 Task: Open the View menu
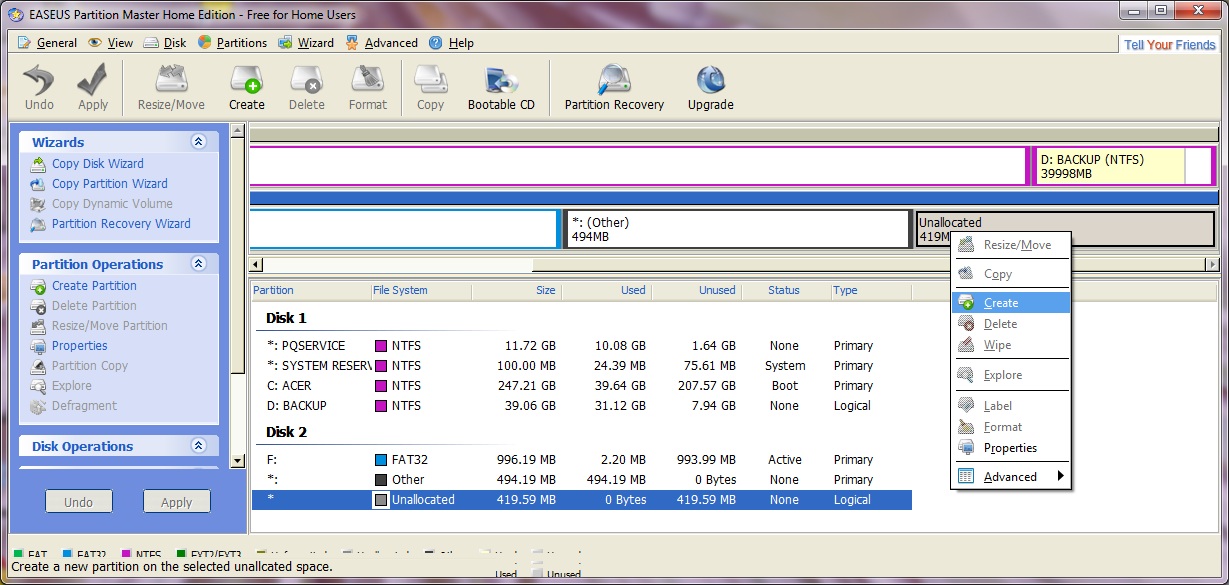(x=111, y=43)
